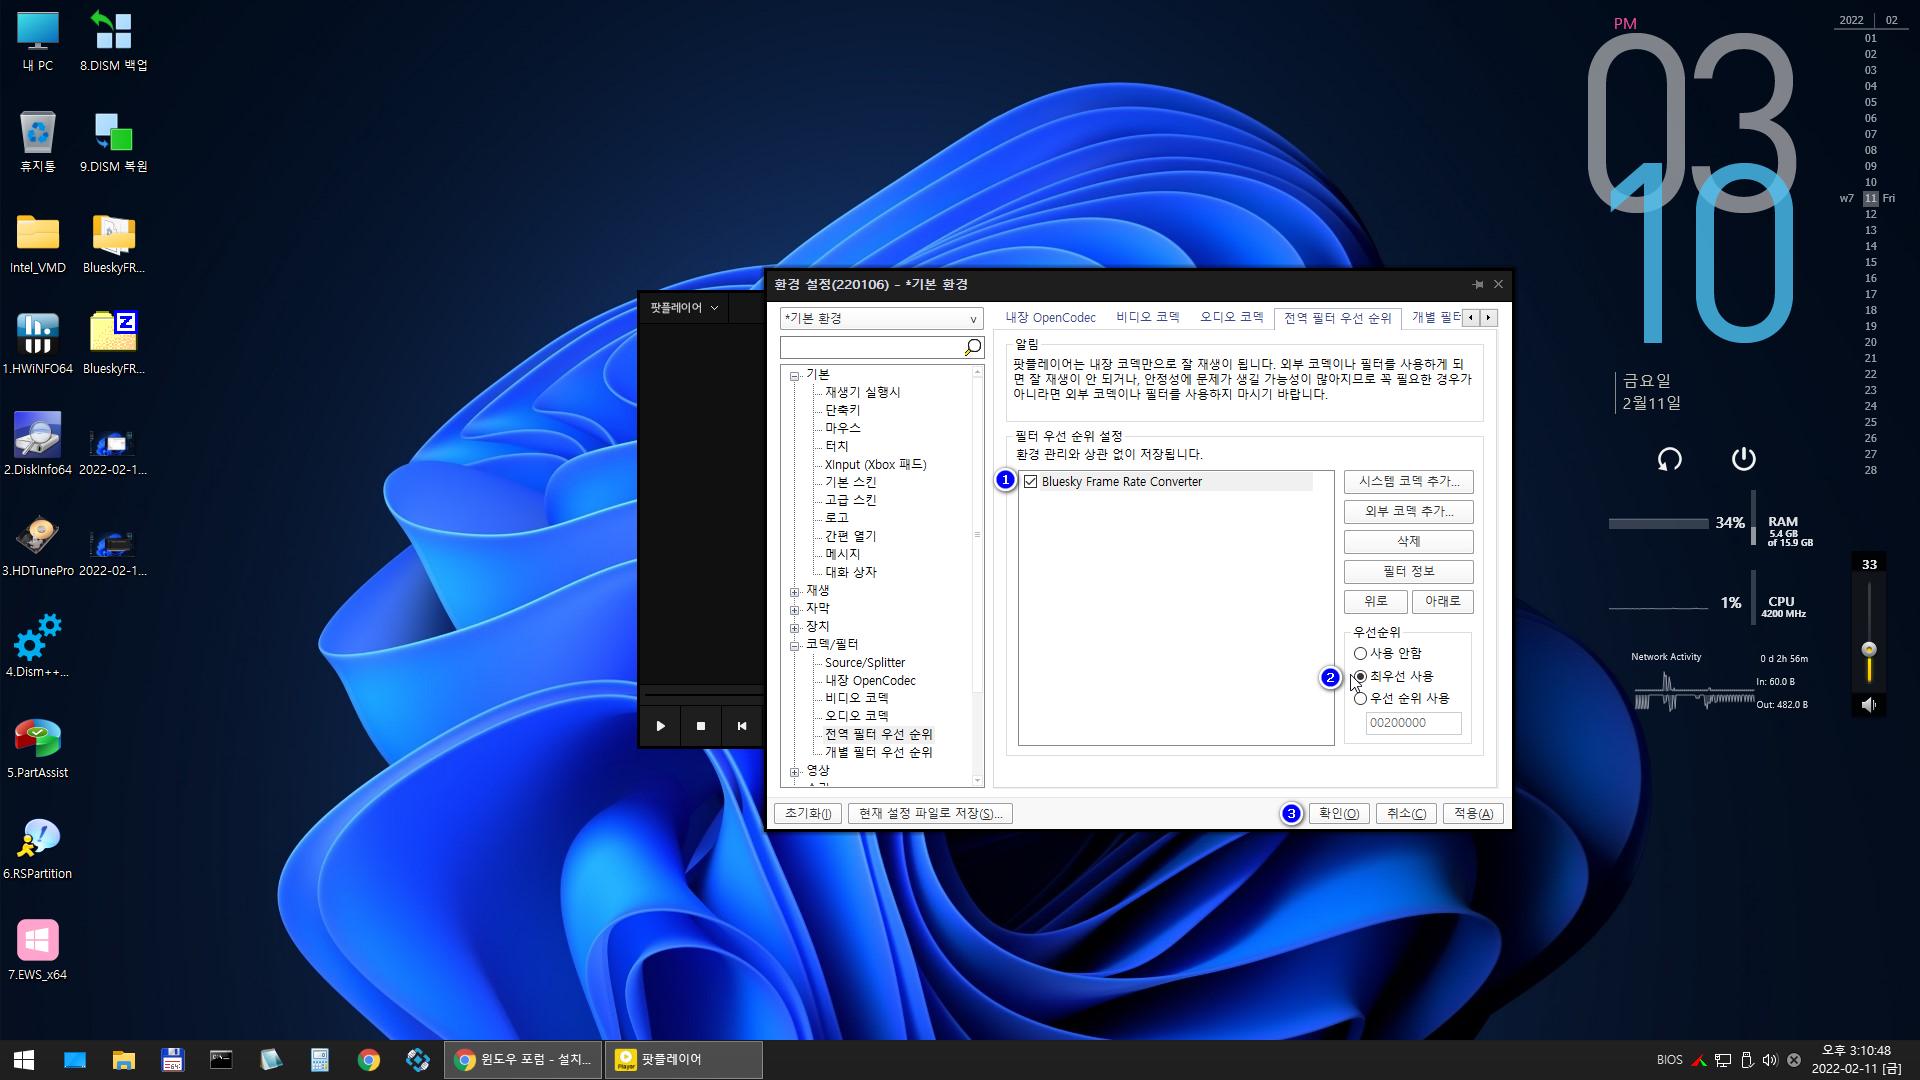This screenshot has width=1920, height=1080.
Task: Switch to the 비디오 코덱 tab
Action: [1148, 318]
